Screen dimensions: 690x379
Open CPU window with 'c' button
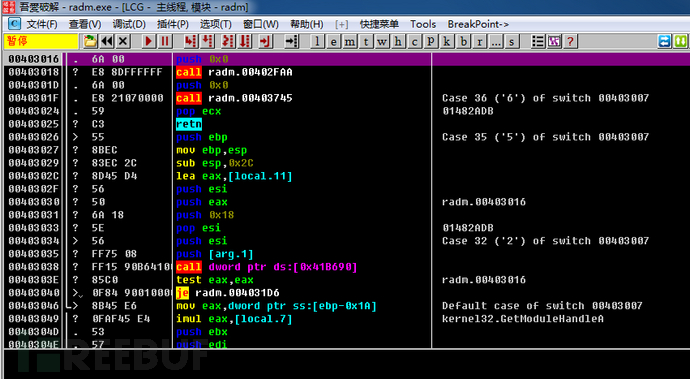pos(414,41)
